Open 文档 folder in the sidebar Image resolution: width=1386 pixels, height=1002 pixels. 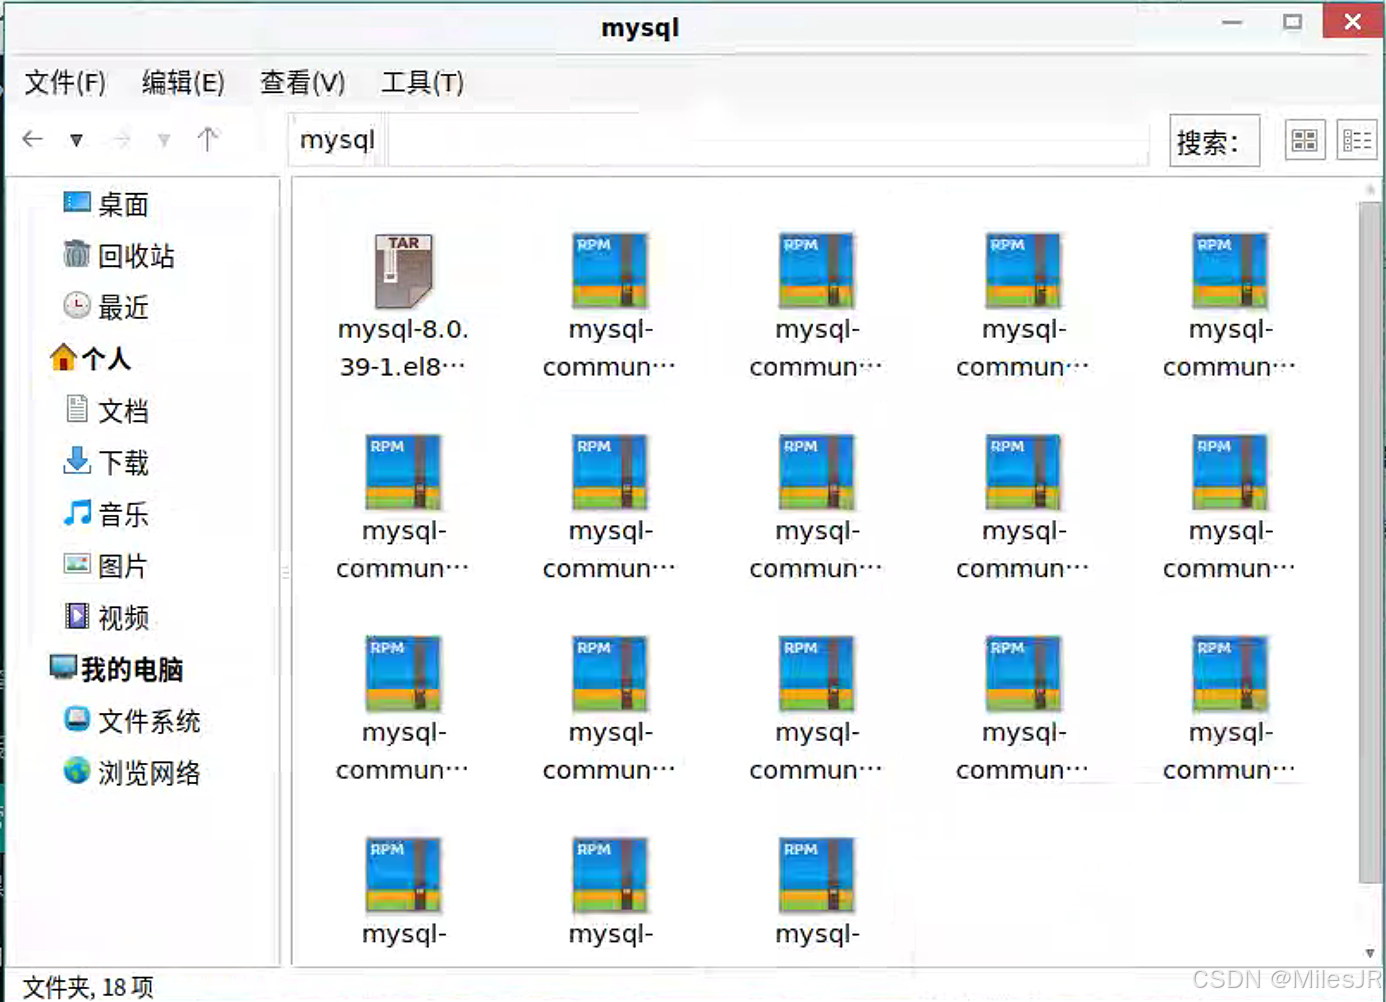(106, 410)
